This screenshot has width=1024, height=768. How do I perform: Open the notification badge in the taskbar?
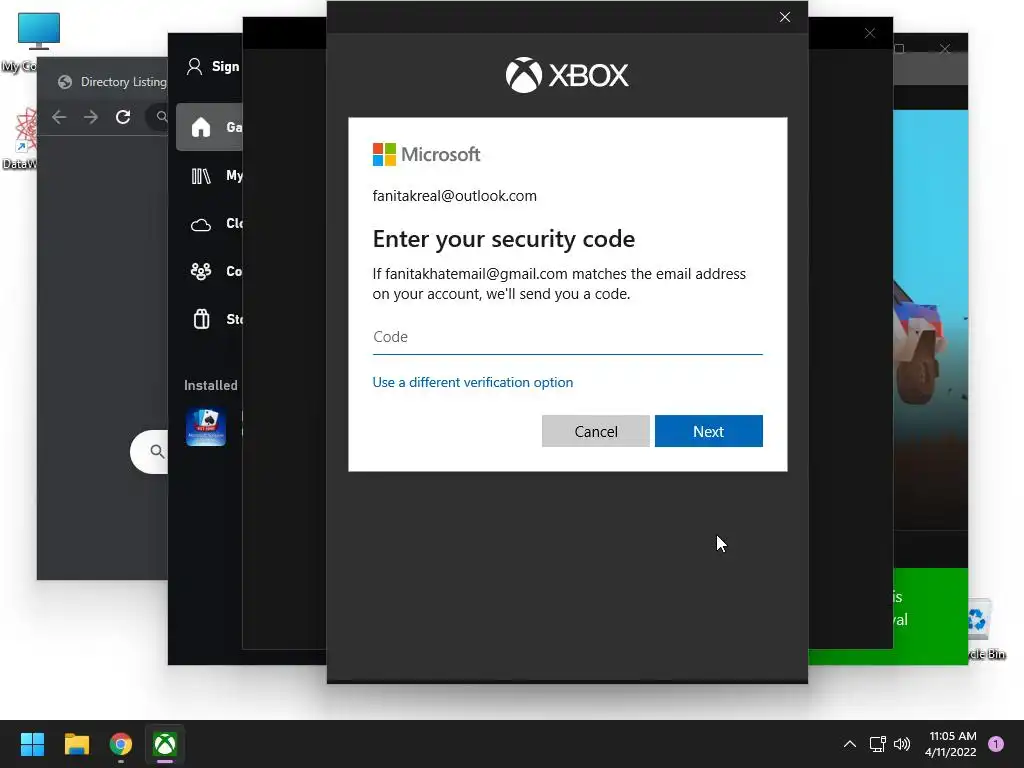coord(996,744)
